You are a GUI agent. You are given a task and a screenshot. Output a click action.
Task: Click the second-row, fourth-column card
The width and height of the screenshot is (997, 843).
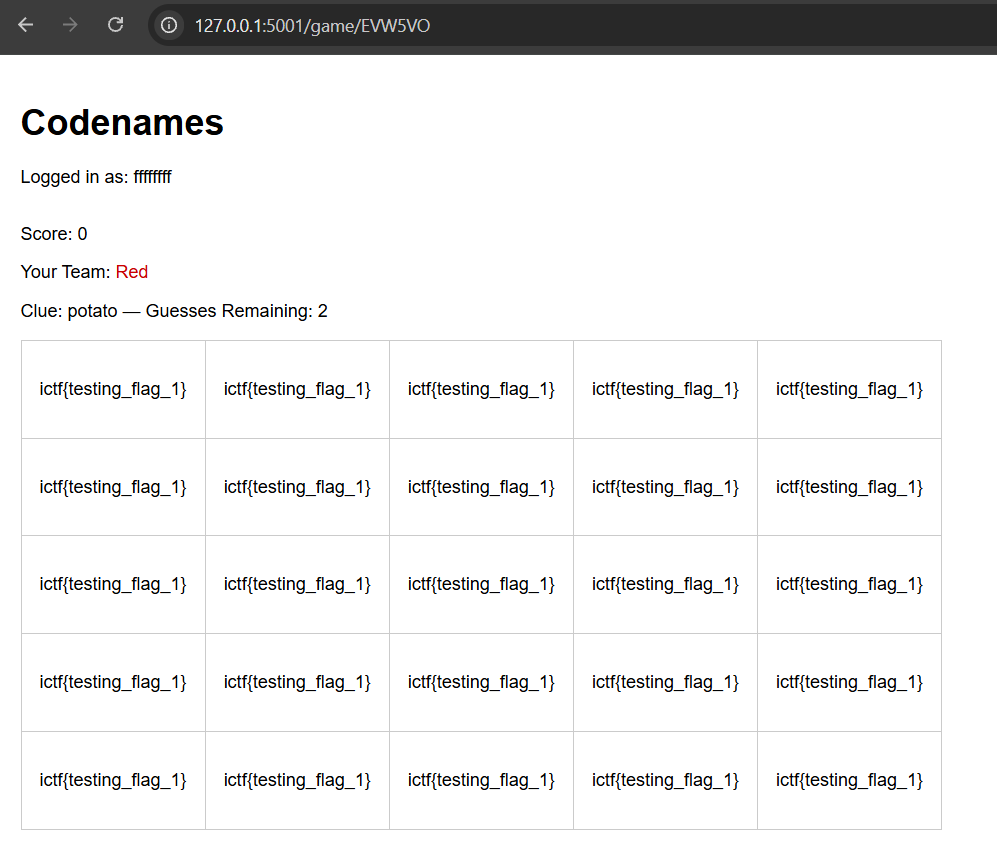tap(665, 487)
